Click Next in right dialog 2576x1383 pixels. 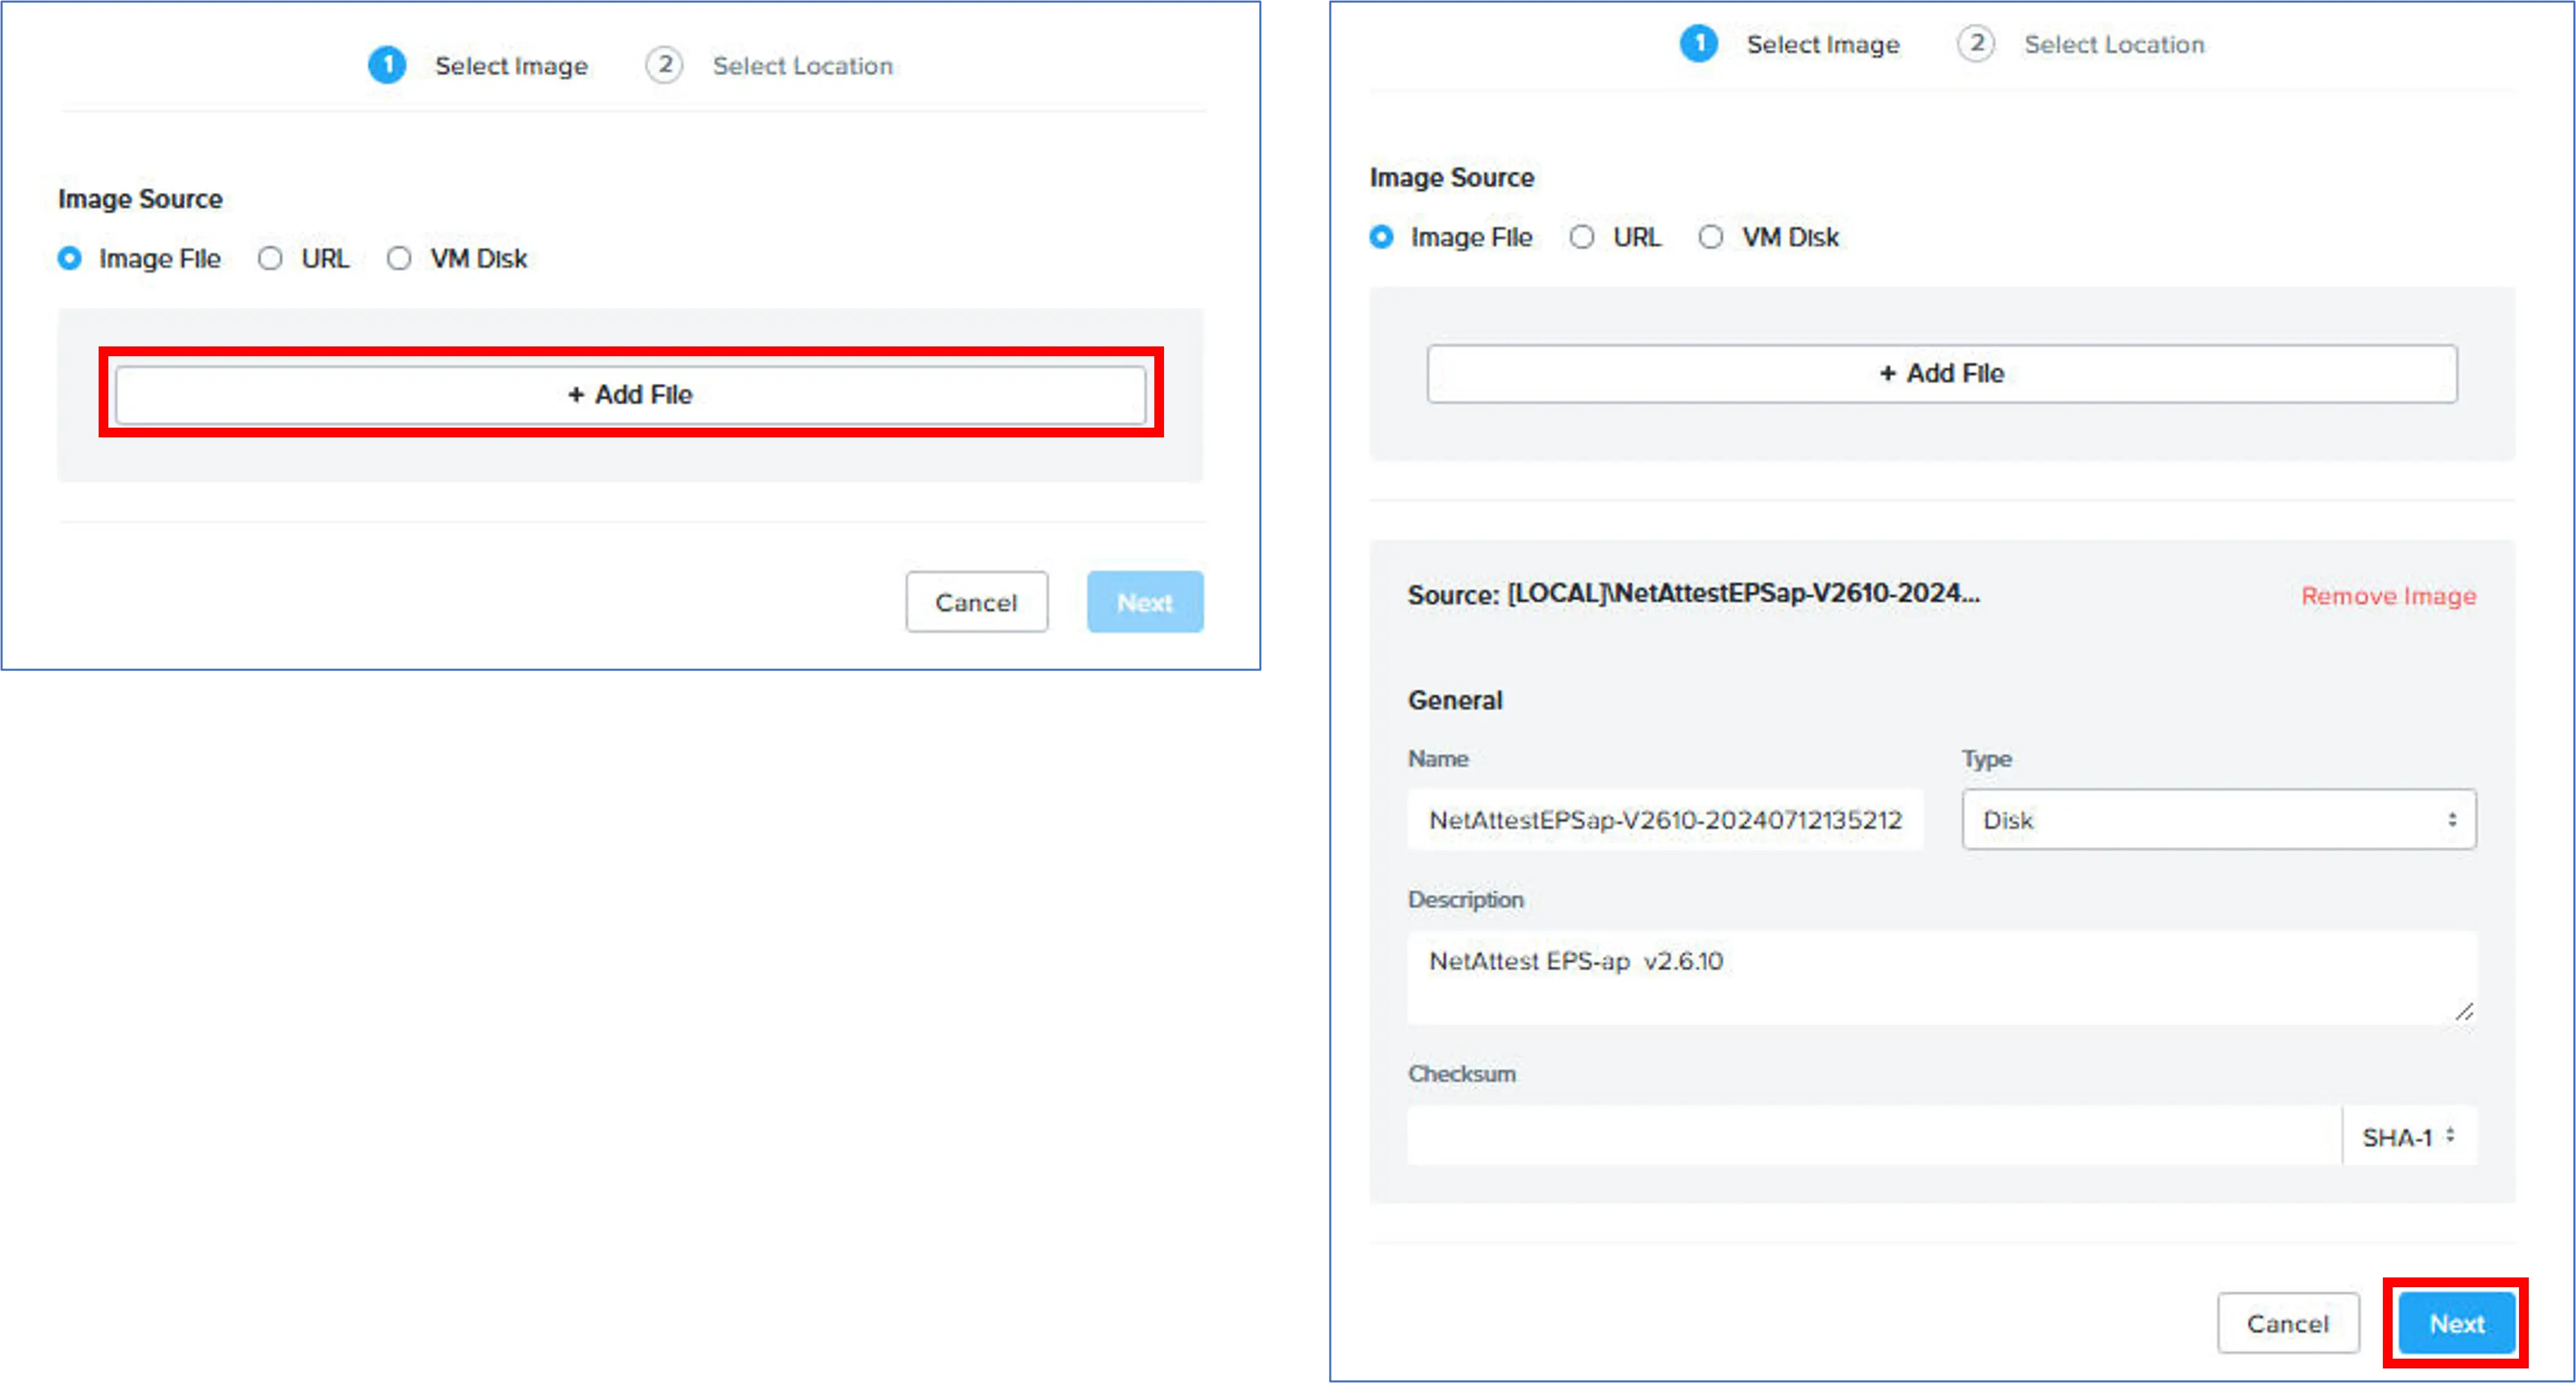2457,1323
